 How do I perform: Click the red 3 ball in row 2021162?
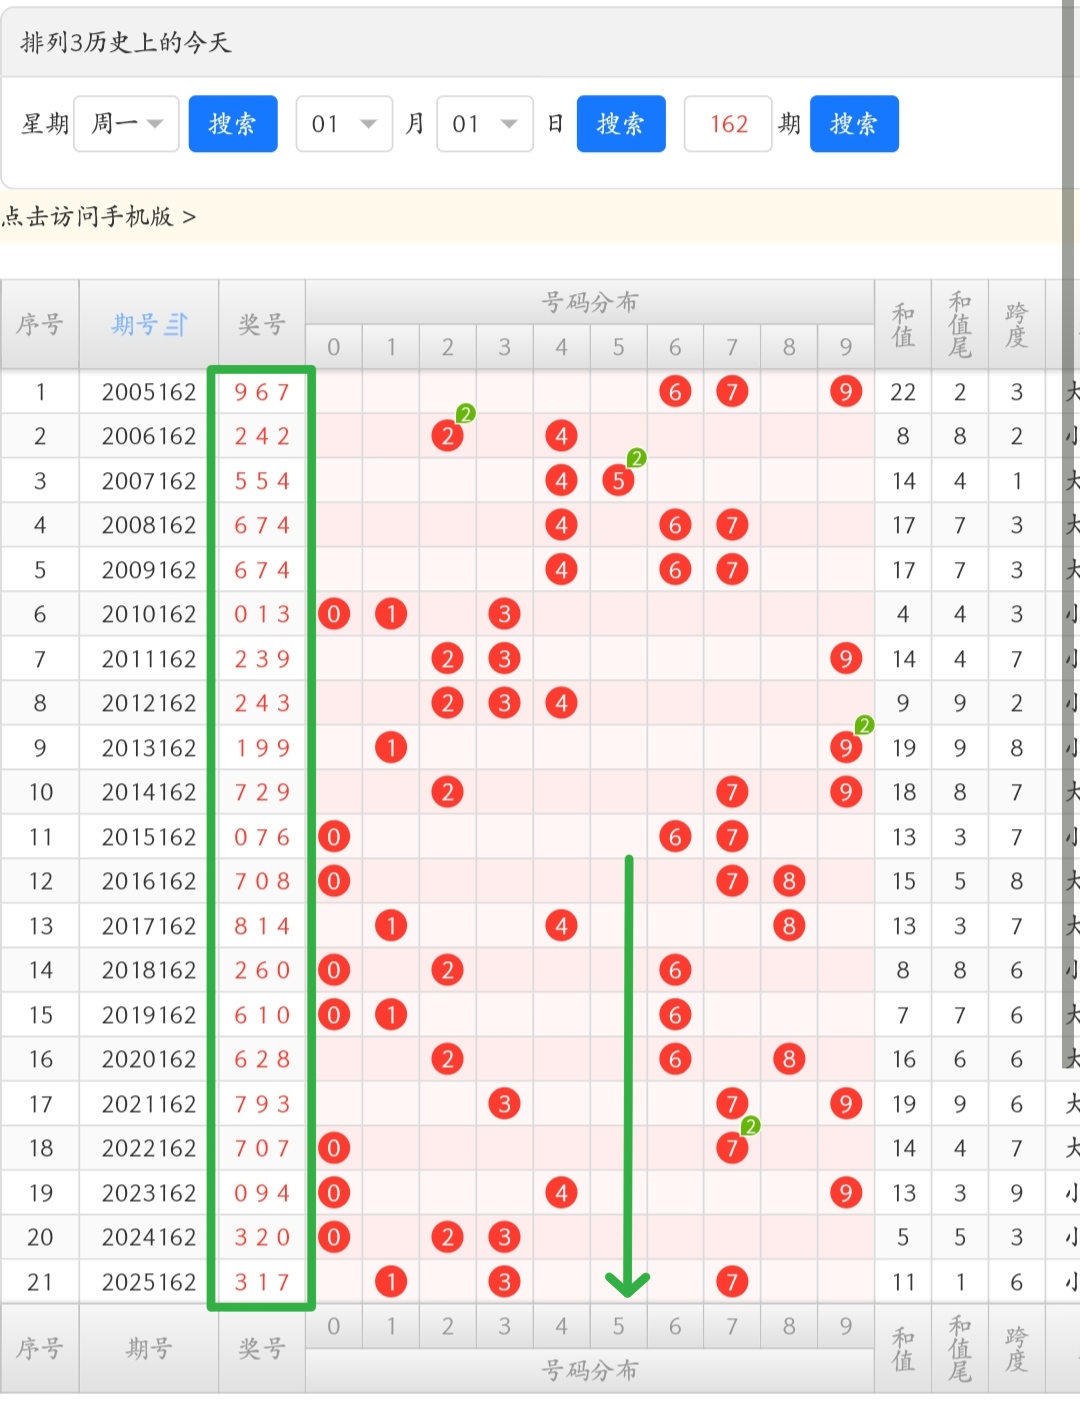click(504, 1104)
